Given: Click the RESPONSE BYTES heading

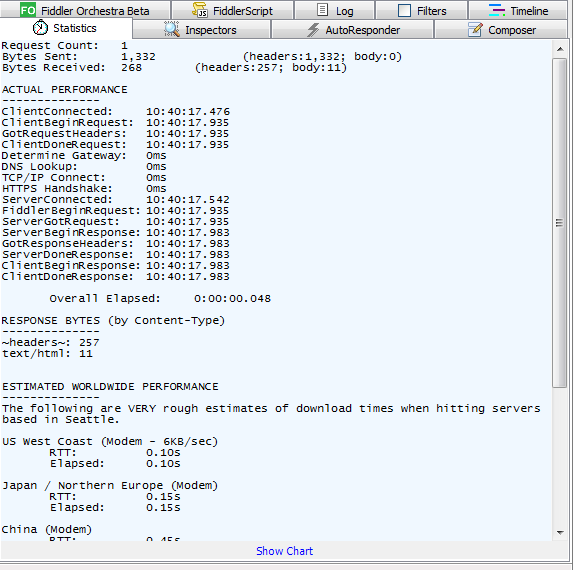Looking at the screenshot, I should point(113,321).
